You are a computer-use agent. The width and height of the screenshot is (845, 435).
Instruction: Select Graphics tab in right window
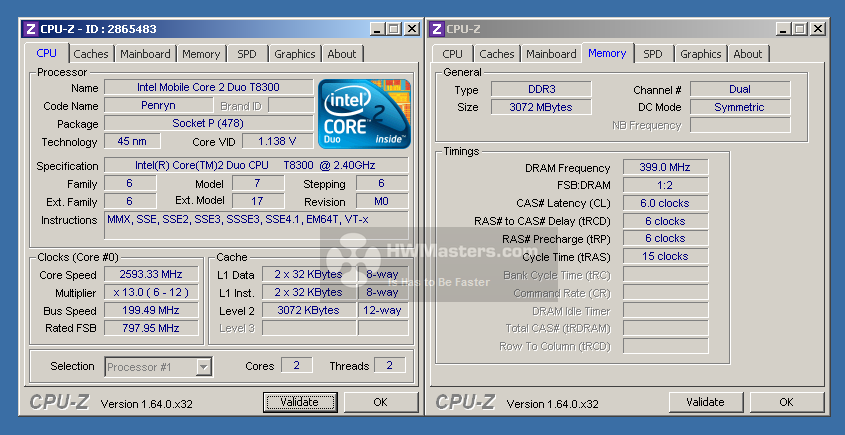700,54
